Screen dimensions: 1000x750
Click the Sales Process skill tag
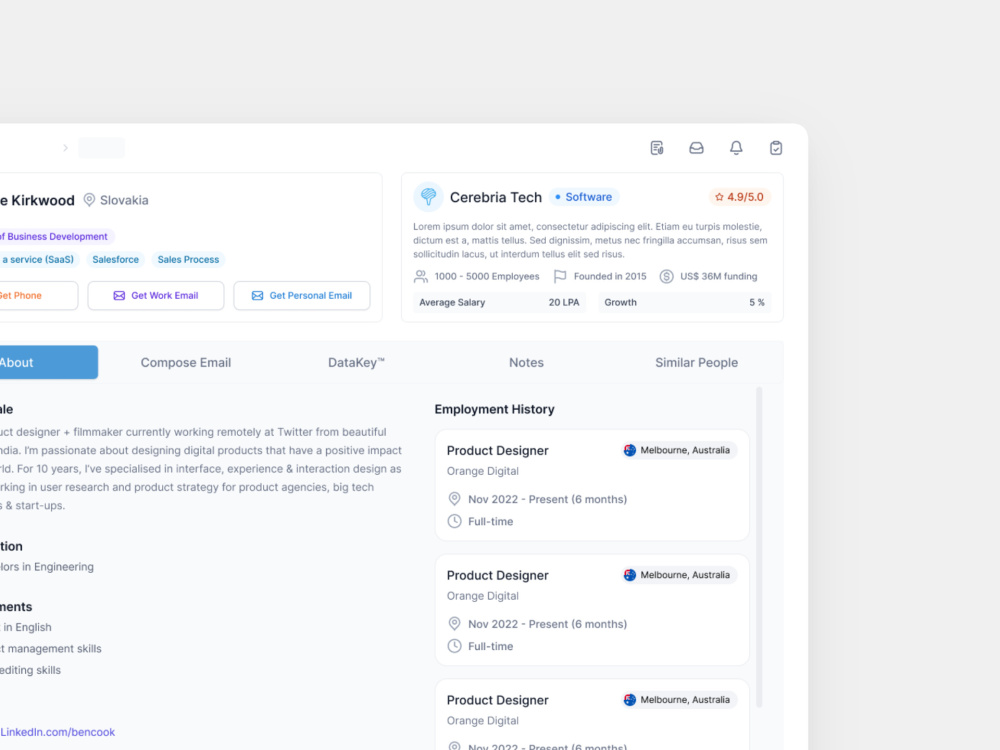pos(188,260)
